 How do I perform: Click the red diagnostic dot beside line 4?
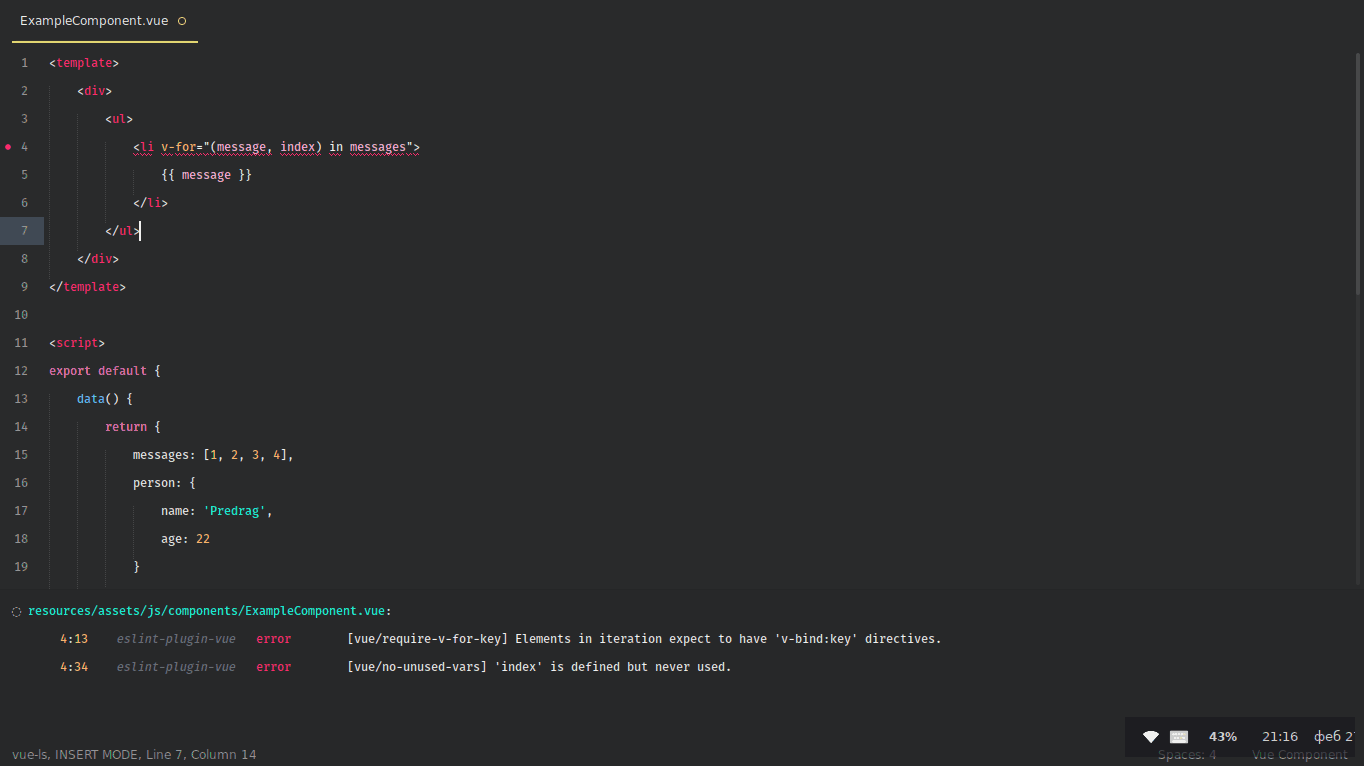pos(8,147)
